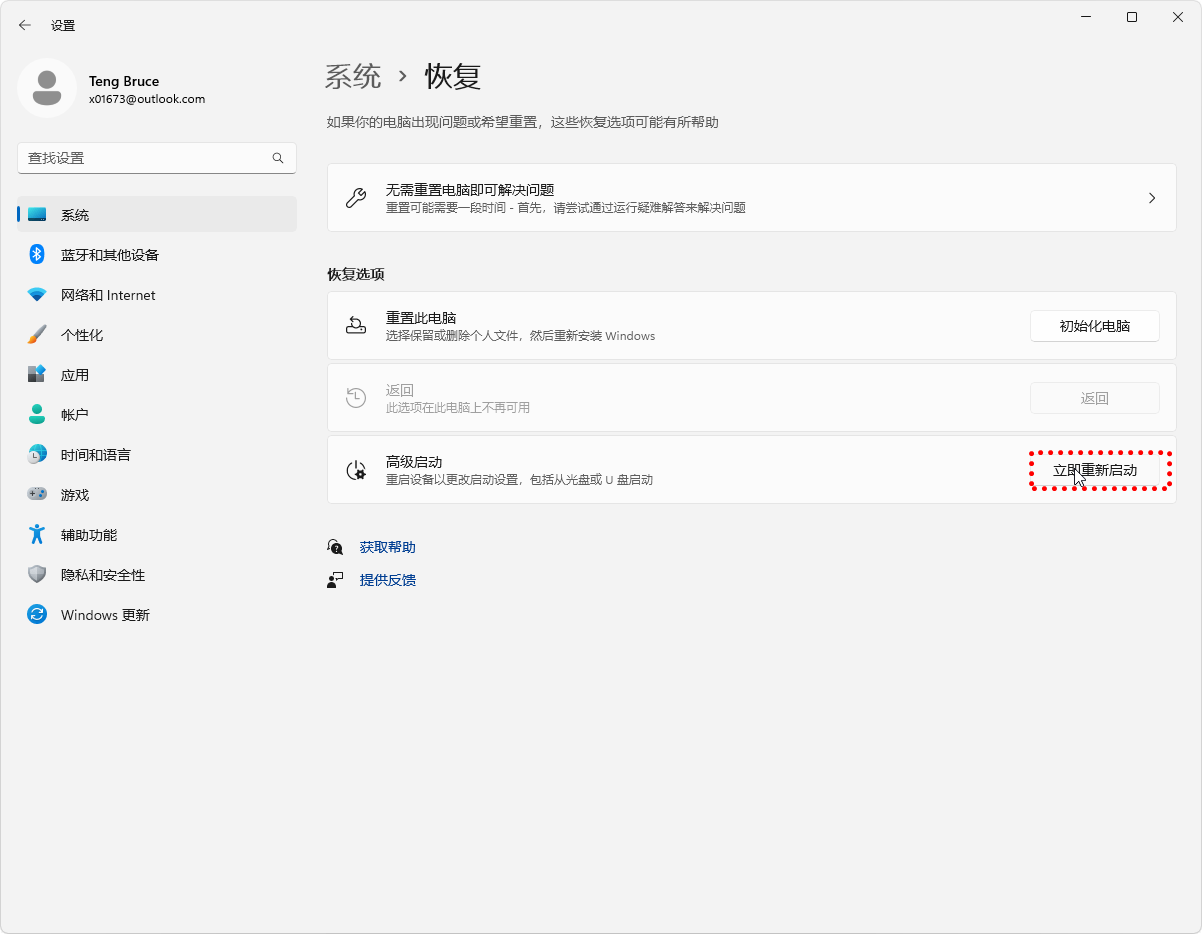Image resolution: width=1202 pixels, height=934 pixels.
Task: Click the accessibility figure icon for 辅助功能
Action: coord(37,535)
